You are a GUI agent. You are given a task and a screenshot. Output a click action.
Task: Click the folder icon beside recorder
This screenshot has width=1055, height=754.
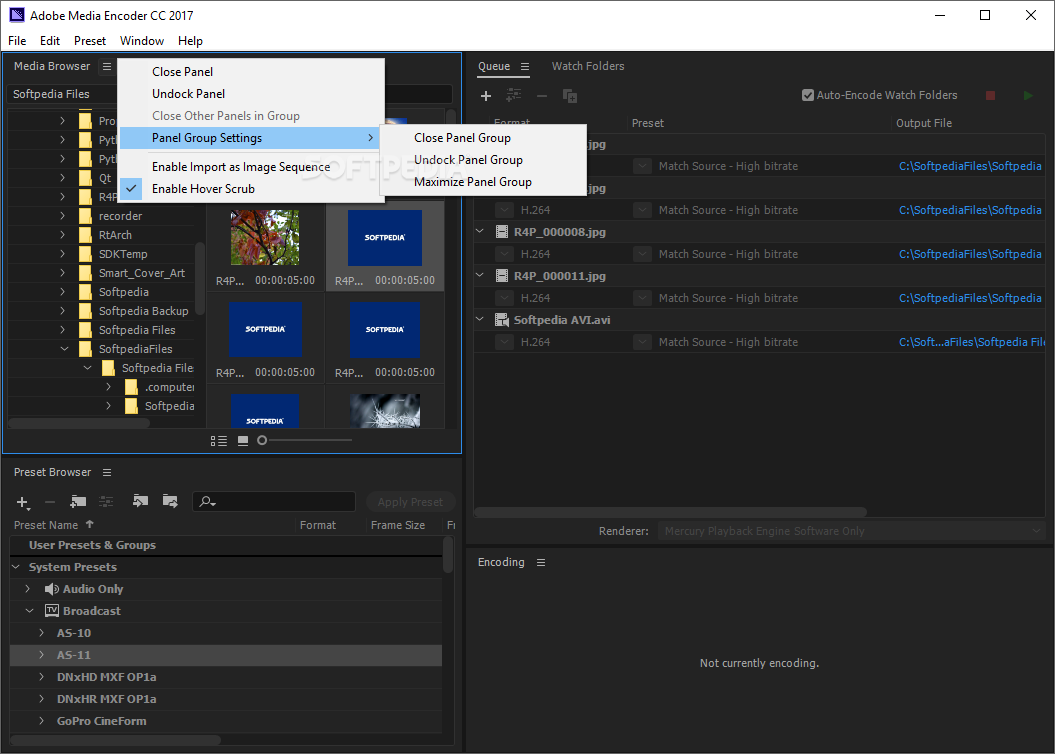pyautogui.click(x=85, y=216)
